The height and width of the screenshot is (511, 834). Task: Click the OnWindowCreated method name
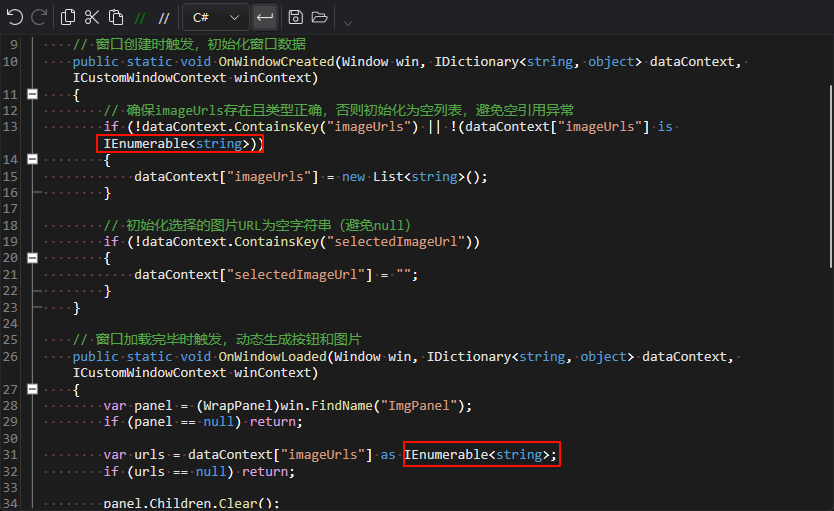[277, 62]
